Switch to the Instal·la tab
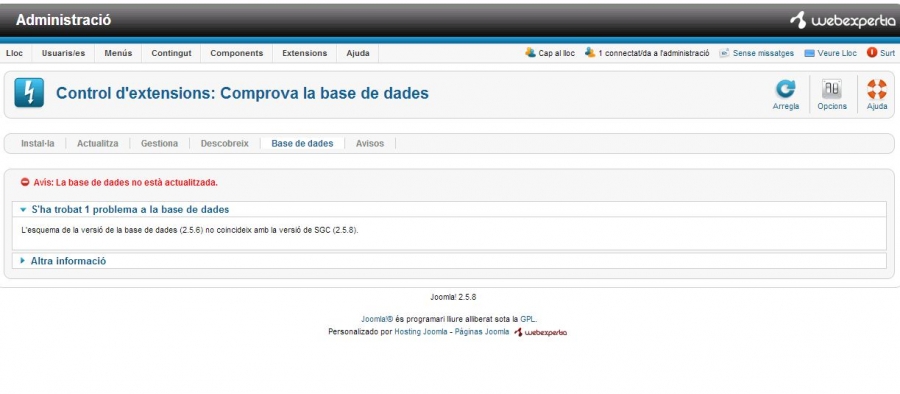Viewport: 900px width, 394px height. [38, 144]
